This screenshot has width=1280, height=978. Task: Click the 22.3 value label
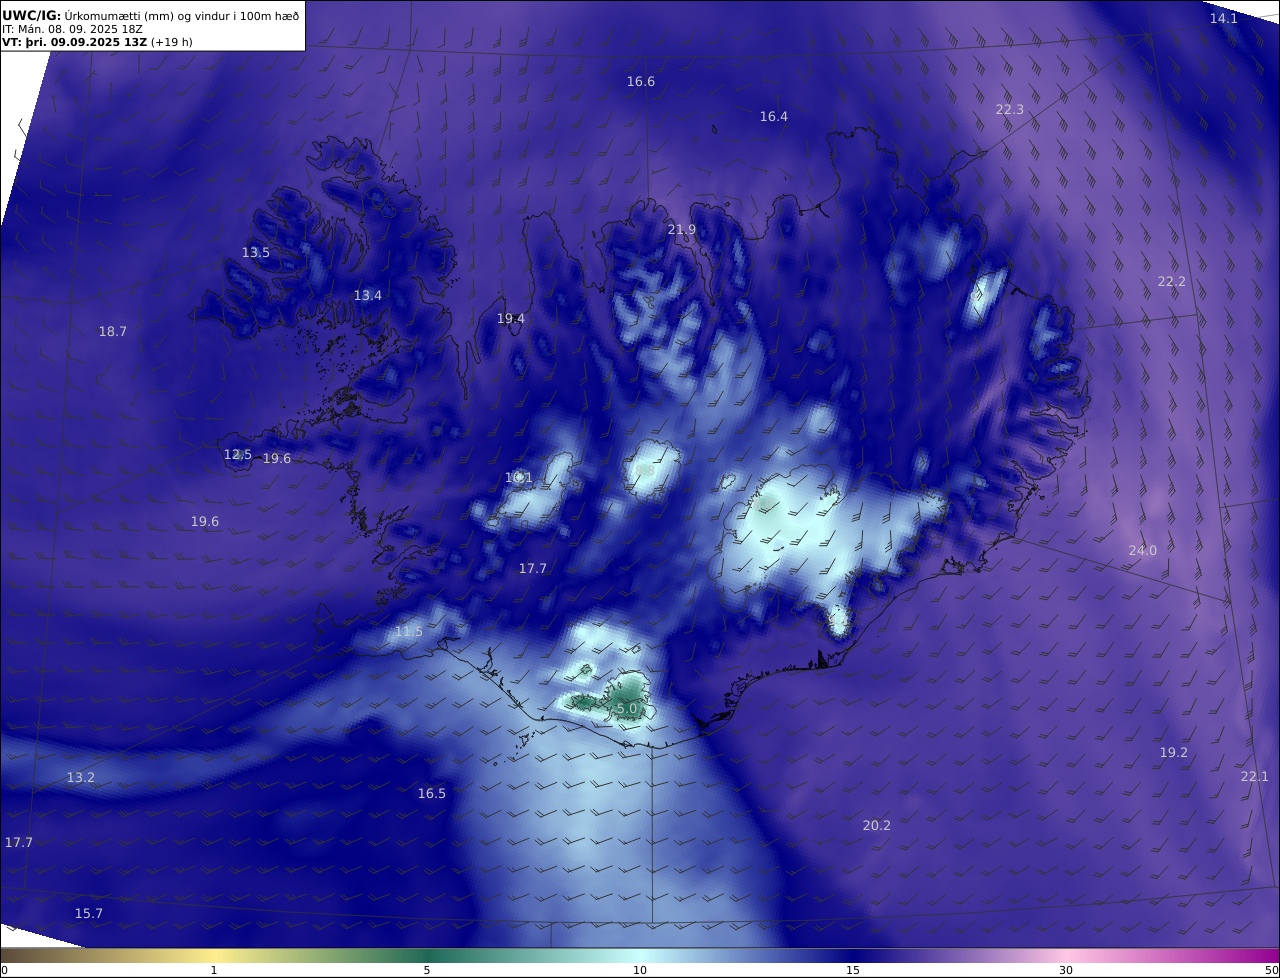(x=1010, y=110)
